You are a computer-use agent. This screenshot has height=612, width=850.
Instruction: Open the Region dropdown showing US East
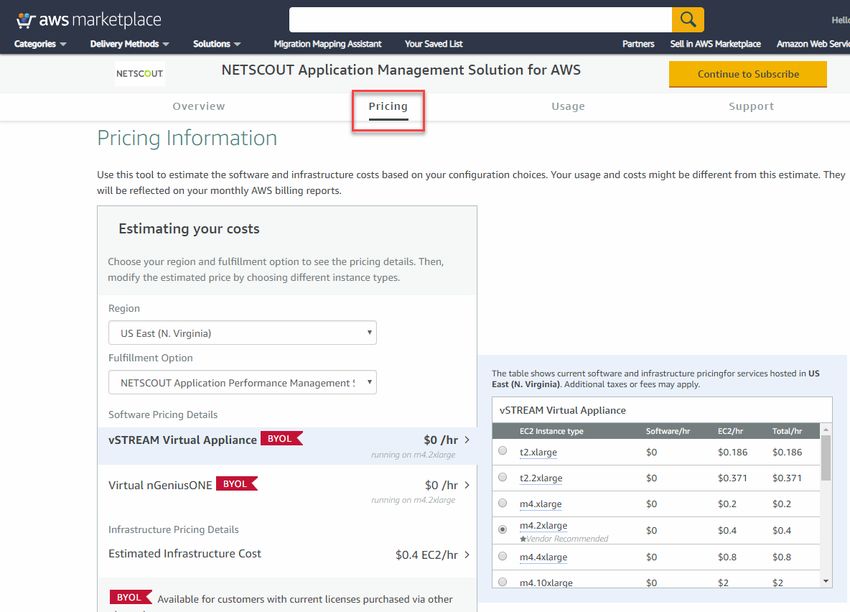(242, 333)
